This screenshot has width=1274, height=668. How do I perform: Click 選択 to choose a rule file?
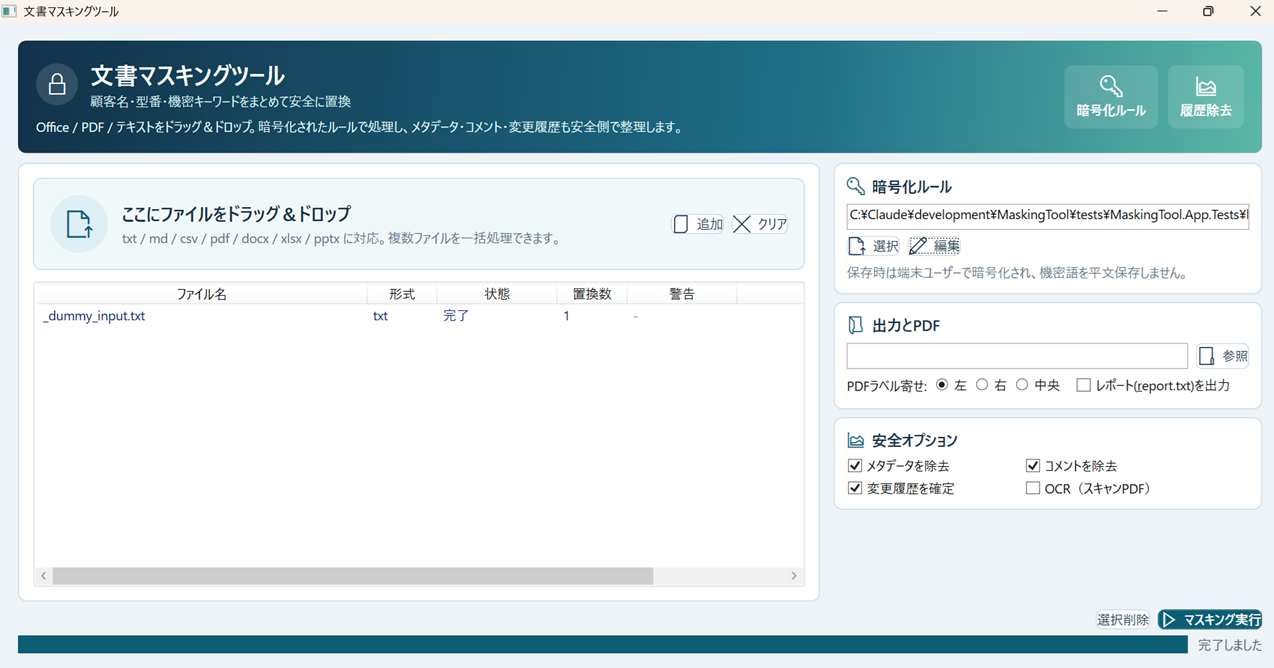pos(873,246)
